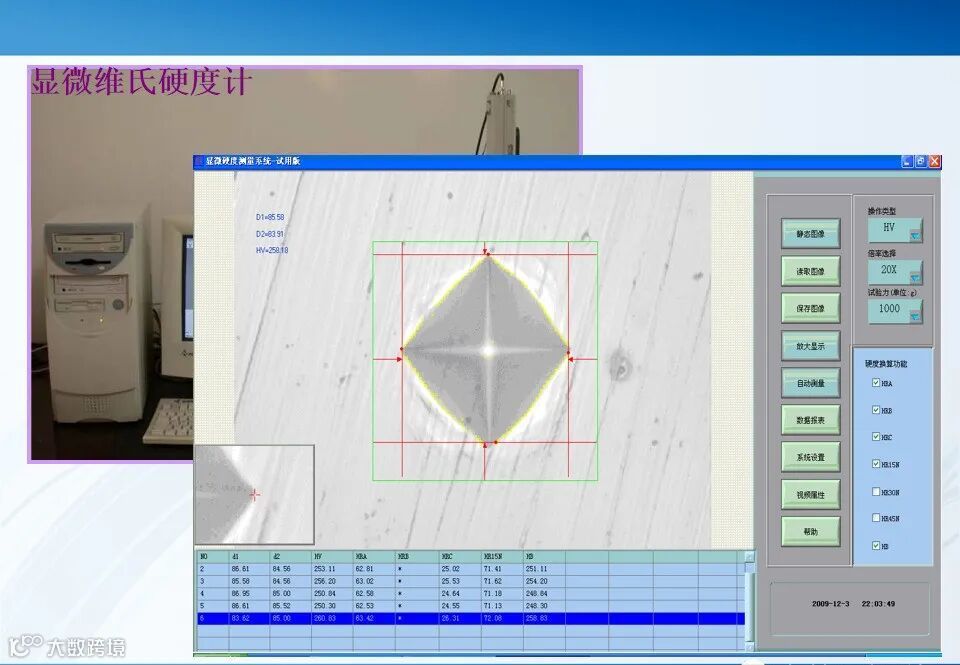Click the 放大显示 button
The image size is (960, 665).
(x=810, y=345)
